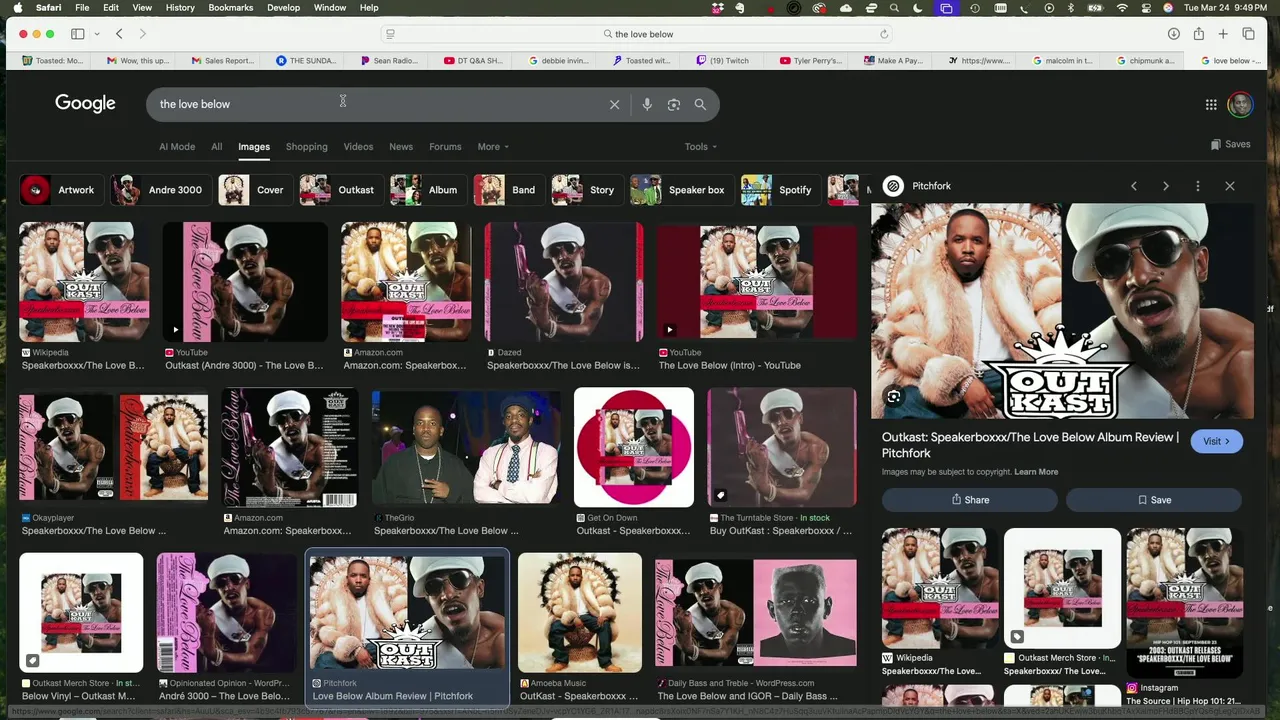The height and width of the screenshot is (720, 1280).
Task: Select the Band filter chip
Action: [x=509, y=190]
